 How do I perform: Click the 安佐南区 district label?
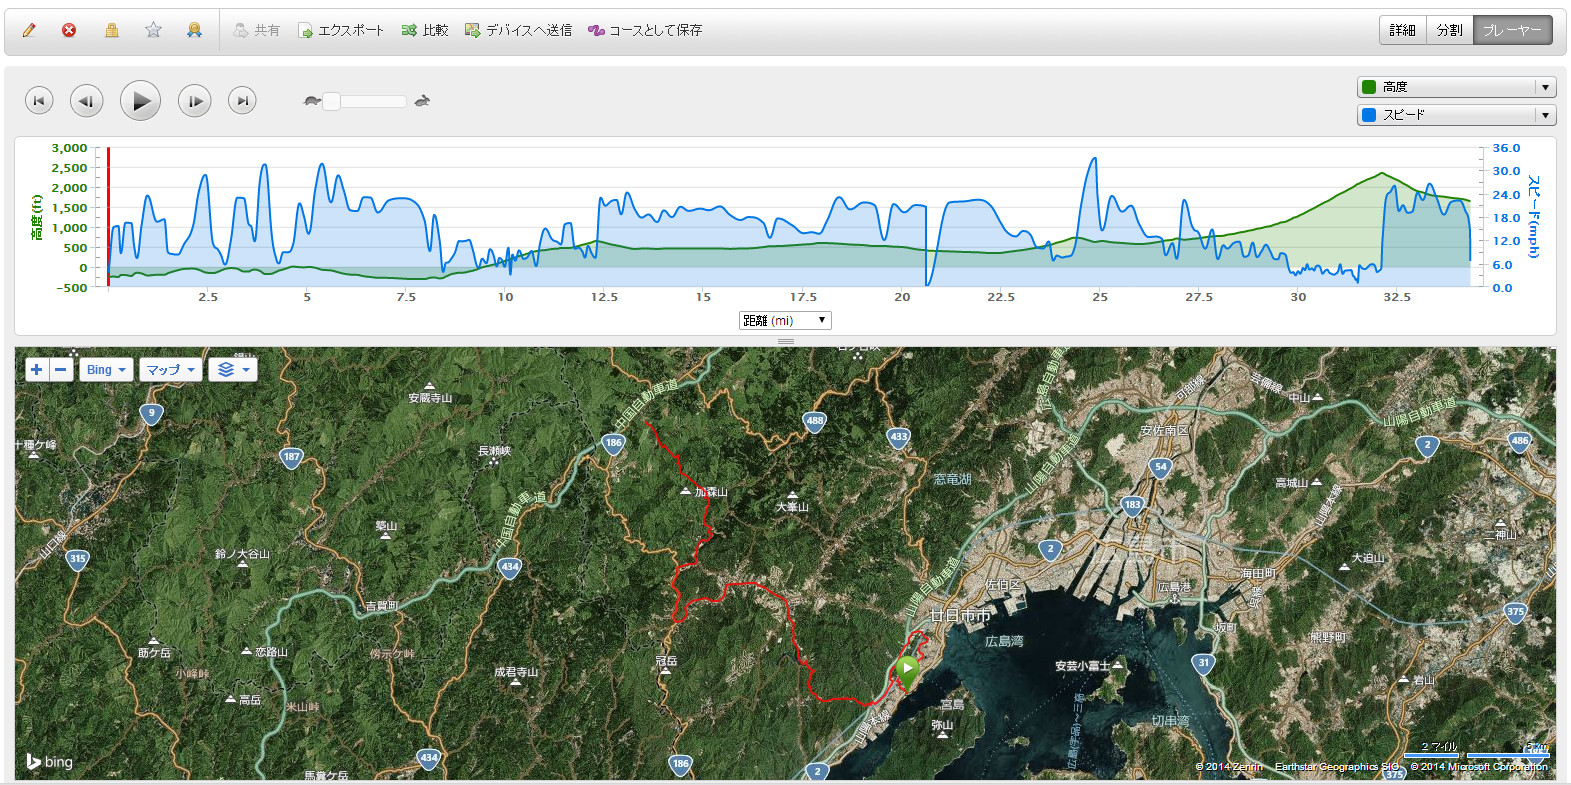click(x=1164, y=430)
